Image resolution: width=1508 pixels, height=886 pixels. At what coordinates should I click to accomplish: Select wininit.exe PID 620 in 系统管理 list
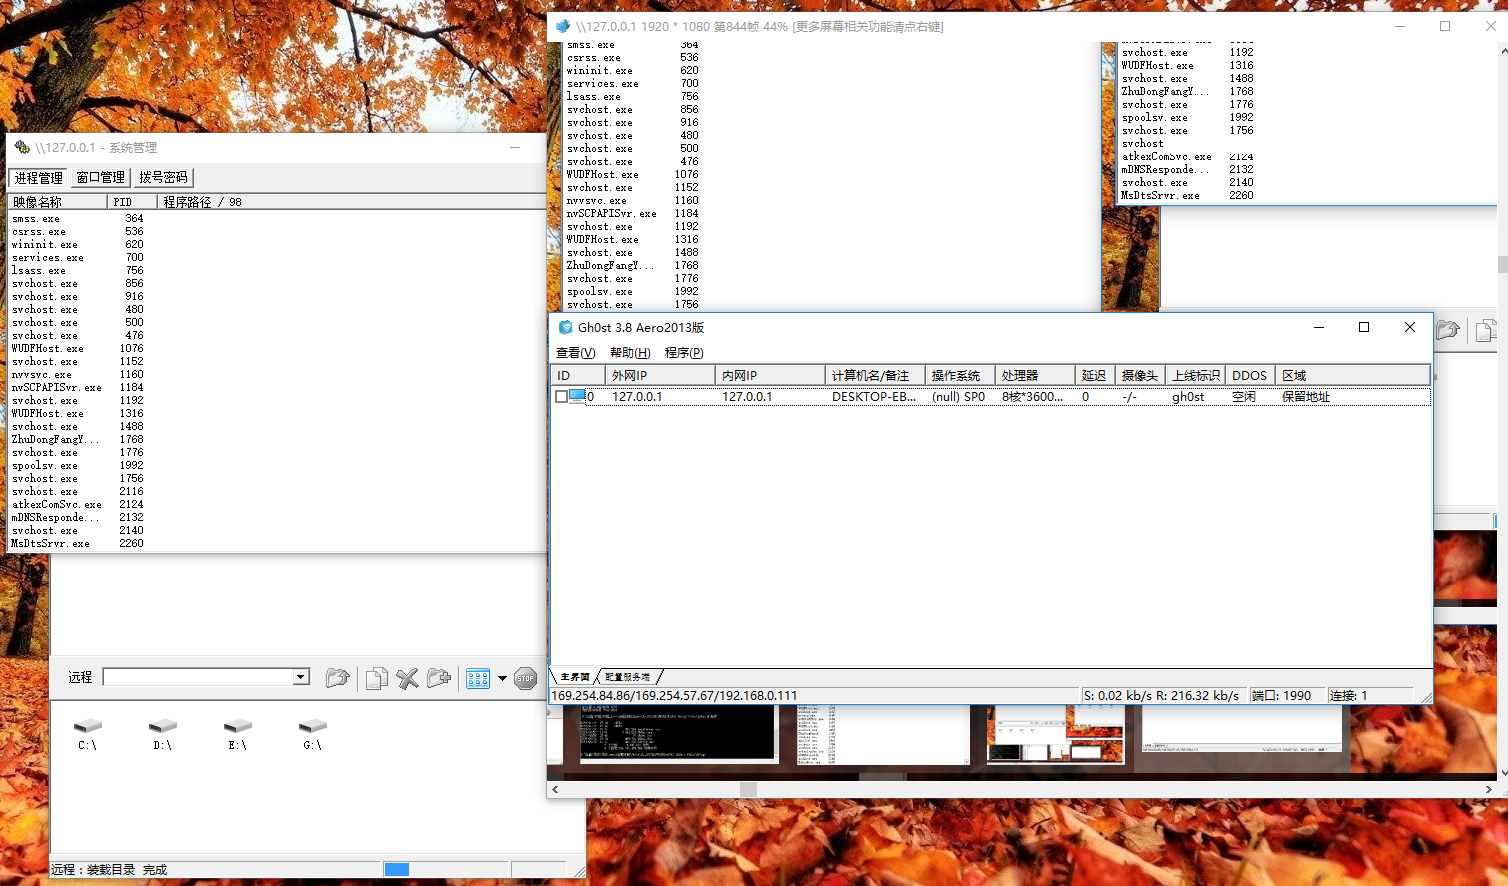[x=77, y=244]
